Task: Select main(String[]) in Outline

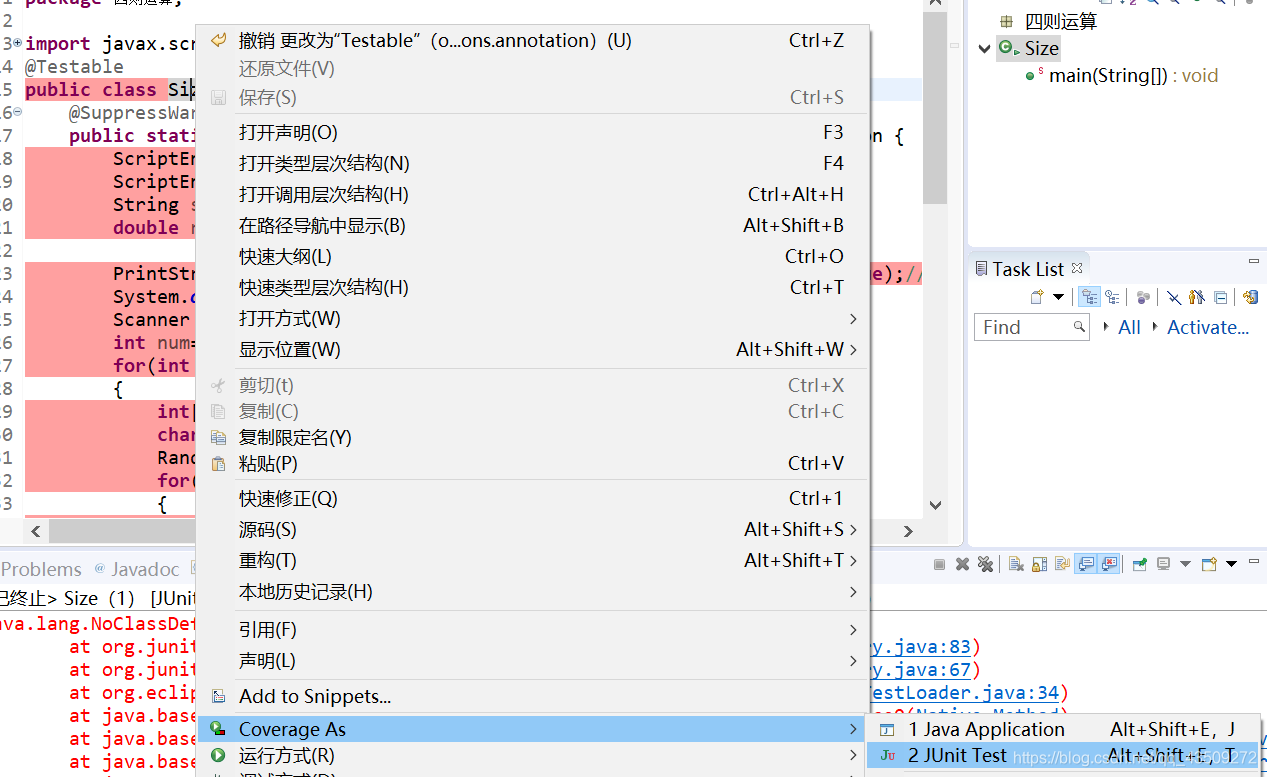Action: 1133,75
